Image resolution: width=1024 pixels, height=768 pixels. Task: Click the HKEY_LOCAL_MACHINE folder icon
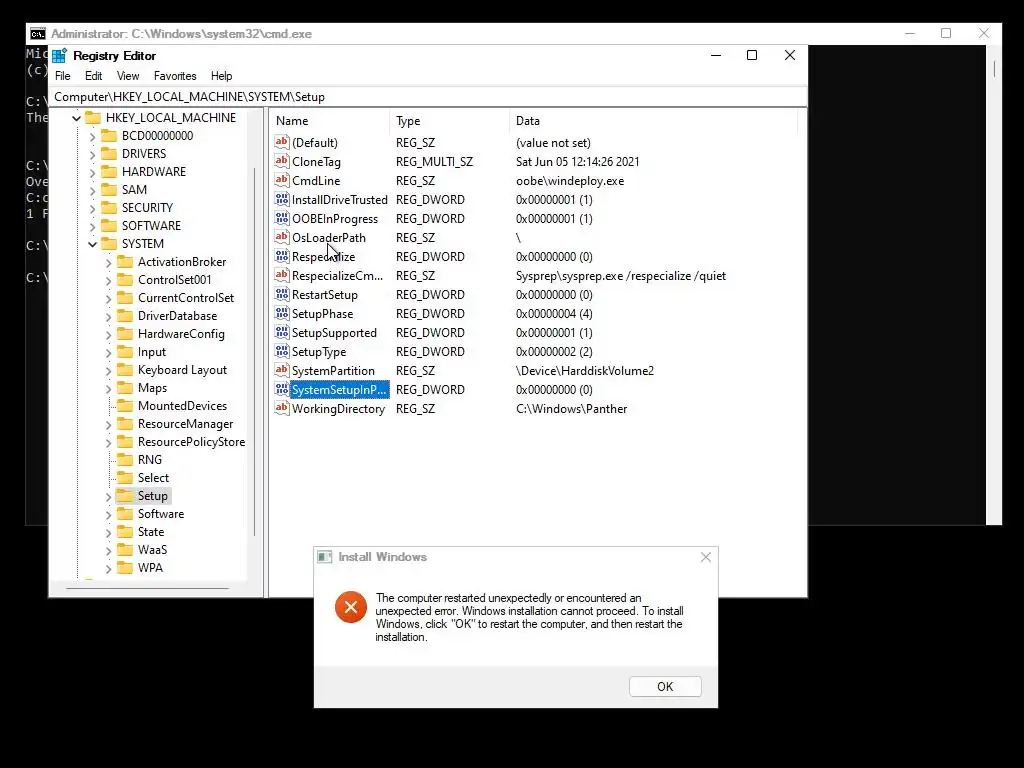click(x=93, y=118)
